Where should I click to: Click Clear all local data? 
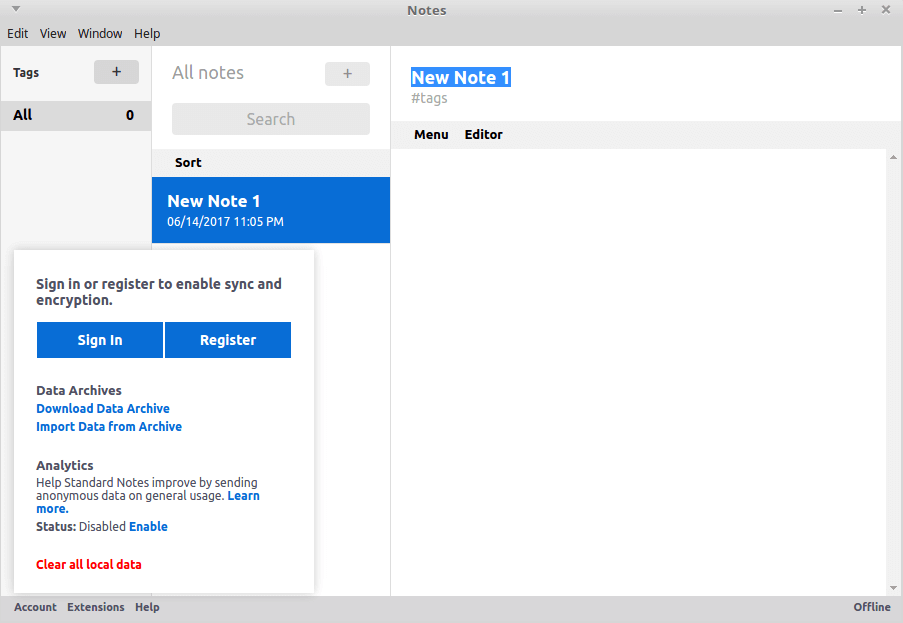[x=89, y=564]
